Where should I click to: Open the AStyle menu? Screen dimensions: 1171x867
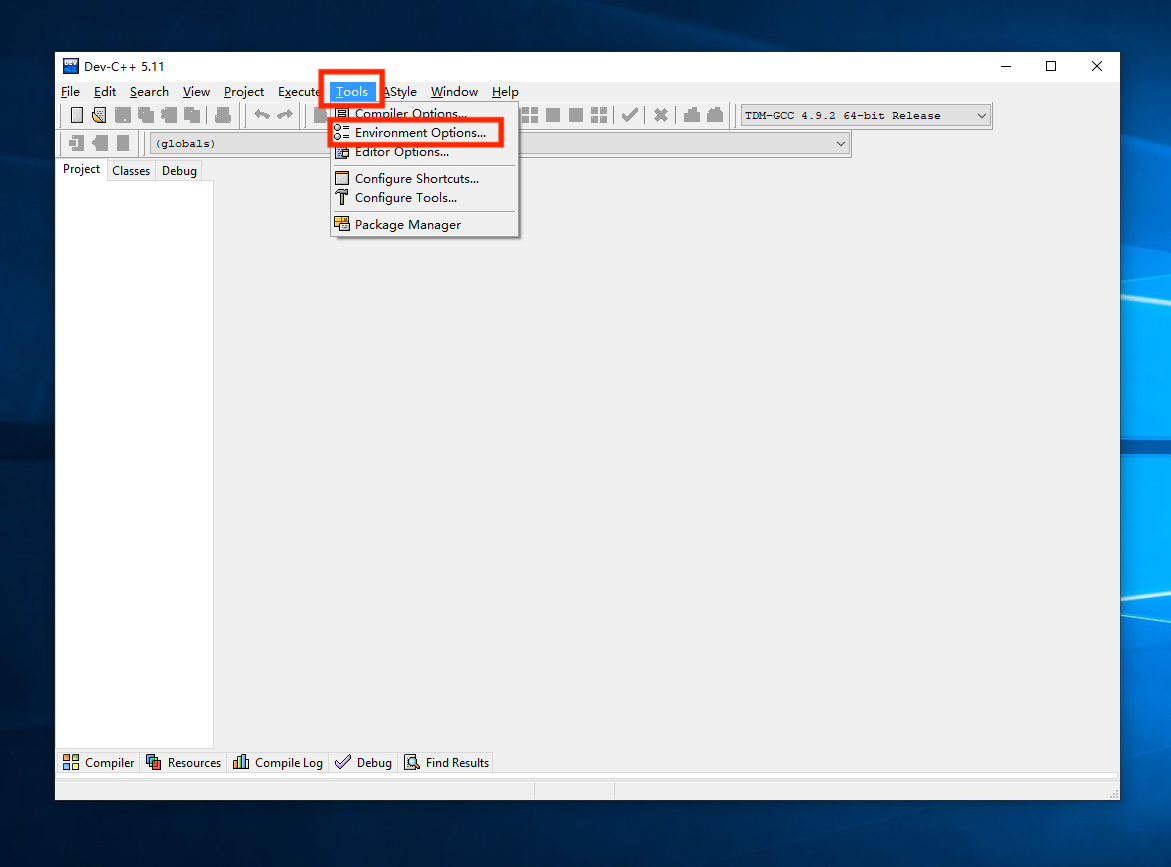point(400,92)
